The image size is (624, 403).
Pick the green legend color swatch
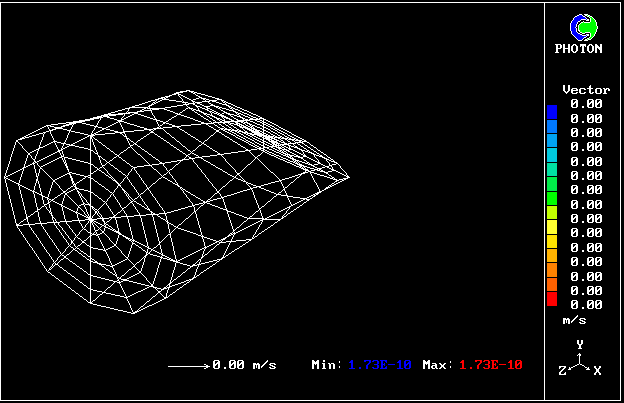click(552, 183)
